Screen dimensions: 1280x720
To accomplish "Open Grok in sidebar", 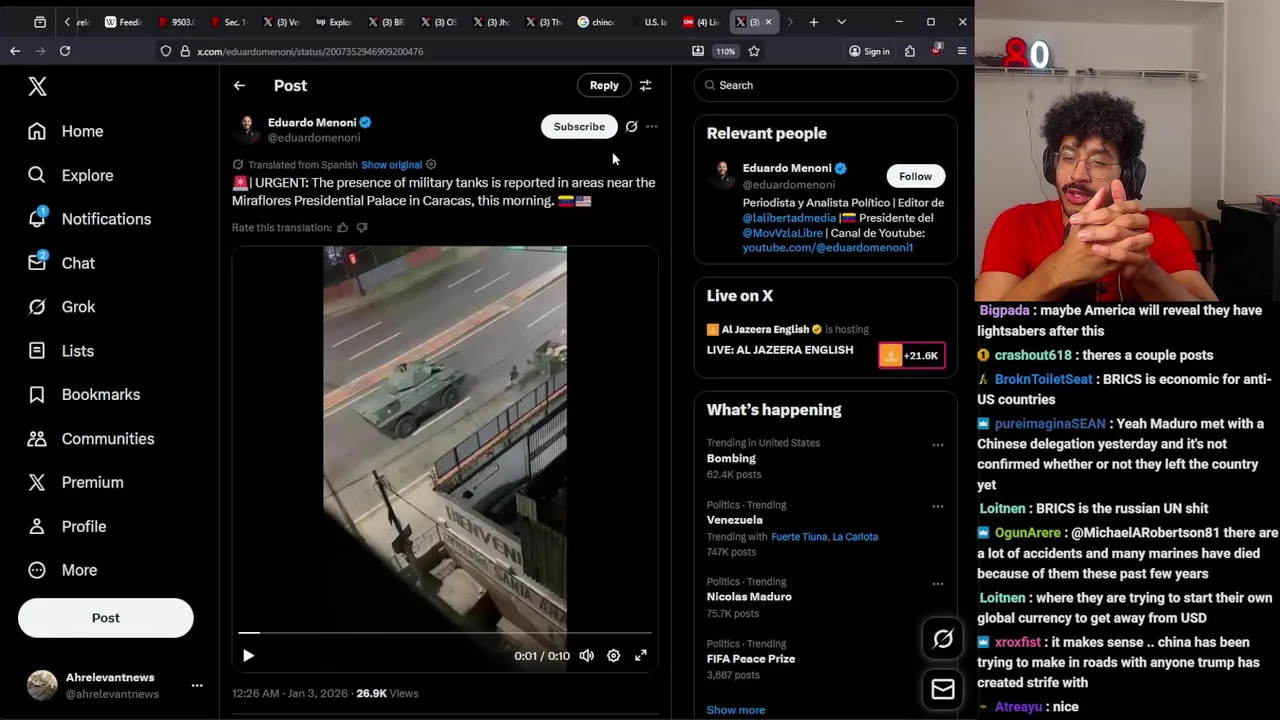I will click(62, 307).
